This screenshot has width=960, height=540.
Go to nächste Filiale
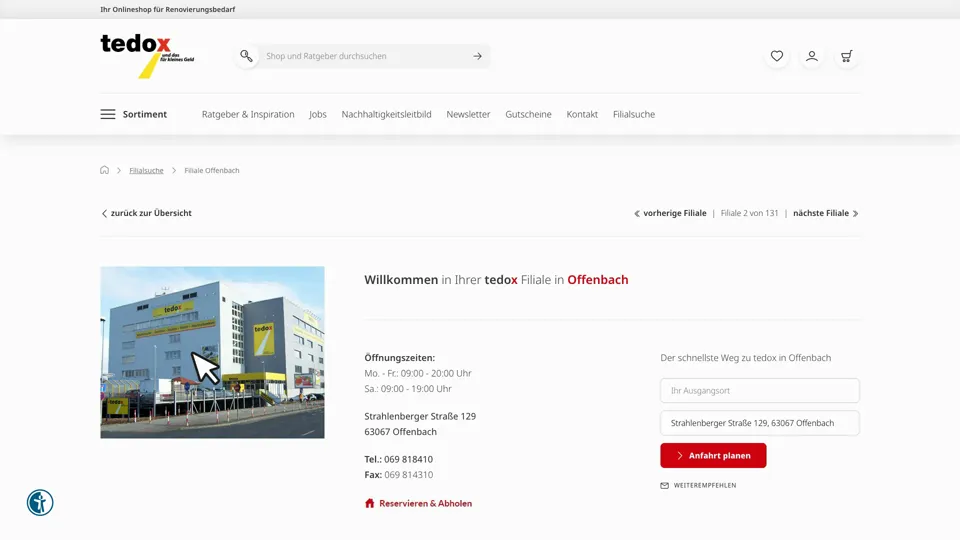point(821,213)
